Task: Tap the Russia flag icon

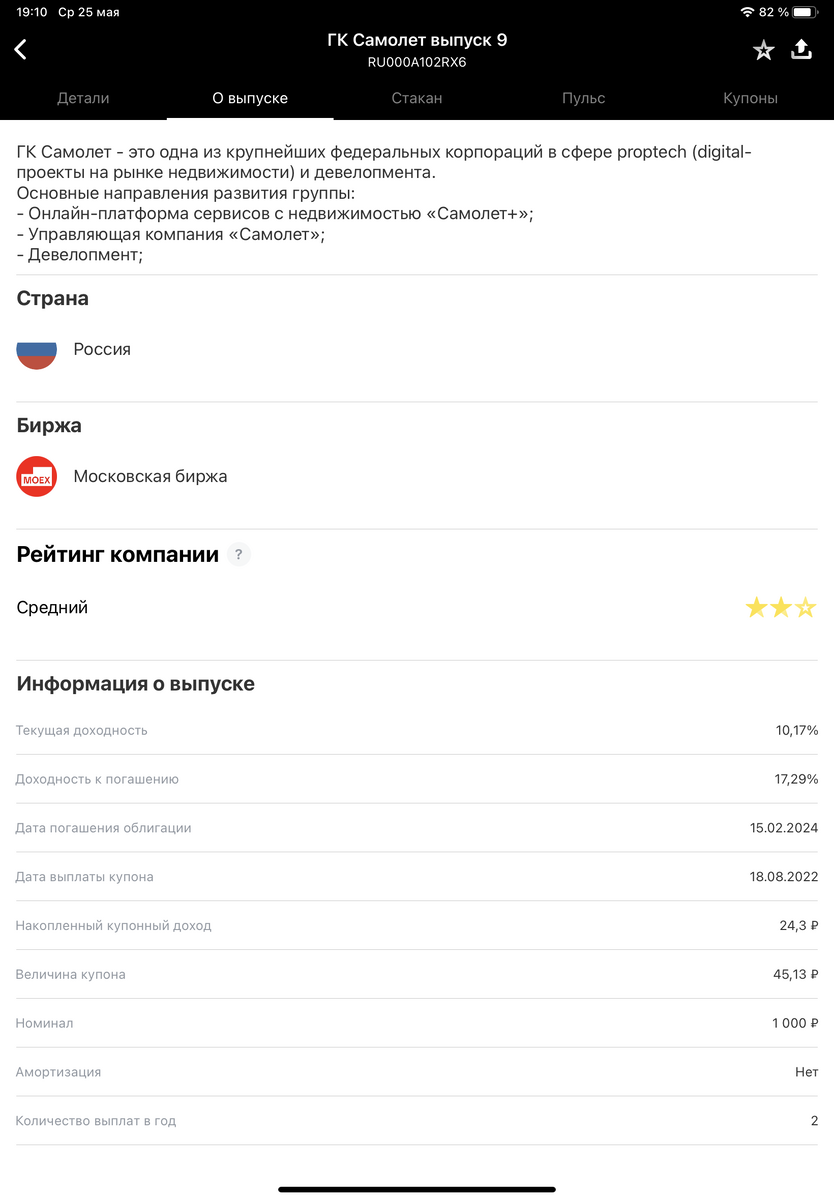Action: [36, 349]
